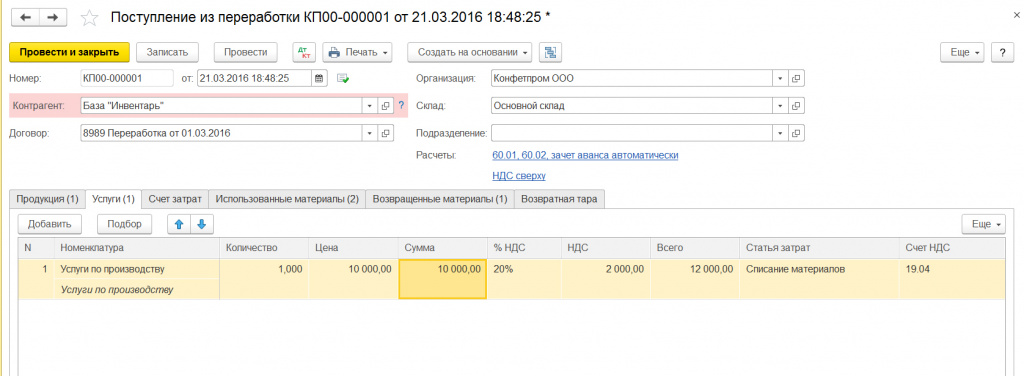Move row up with blue arrow
This screenshot has height=376, width=1024.
(x=179, y=224)
